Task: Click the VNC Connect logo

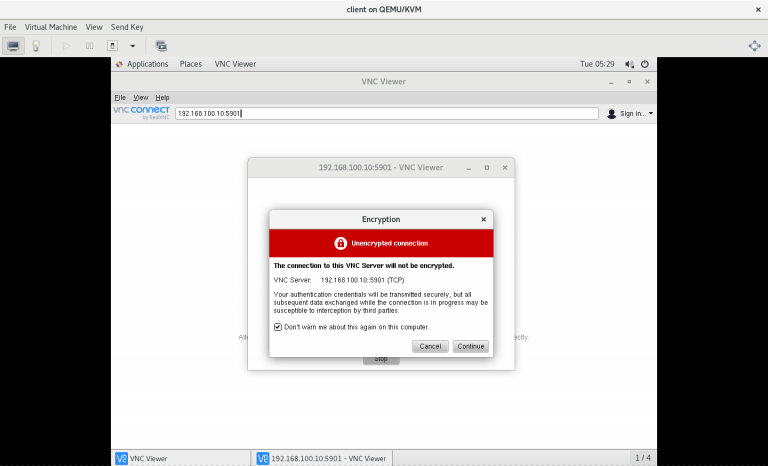Action: point(142,113)
